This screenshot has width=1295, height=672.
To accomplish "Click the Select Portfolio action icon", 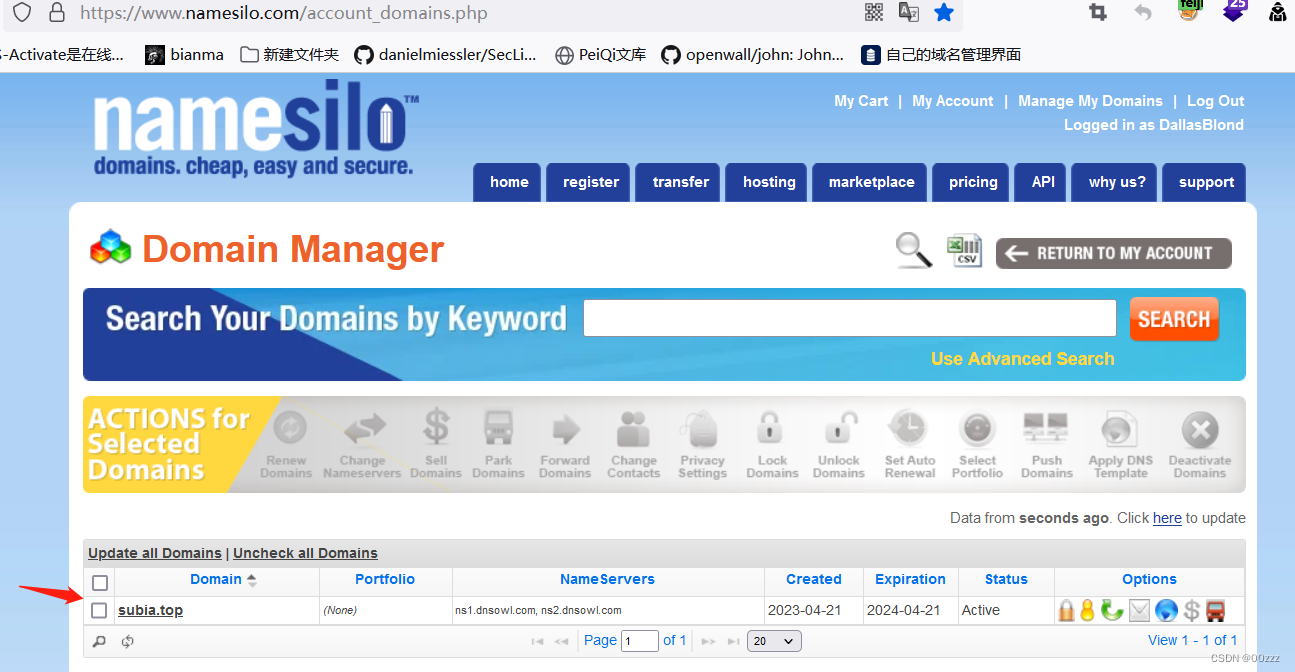I will pyautogui.click(x=977, y=430).
